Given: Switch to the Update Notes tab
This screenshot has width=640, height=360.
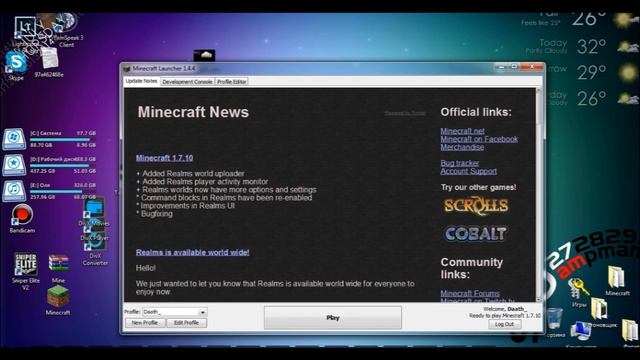Looking at the screenshot, I should tap(141, 81).
